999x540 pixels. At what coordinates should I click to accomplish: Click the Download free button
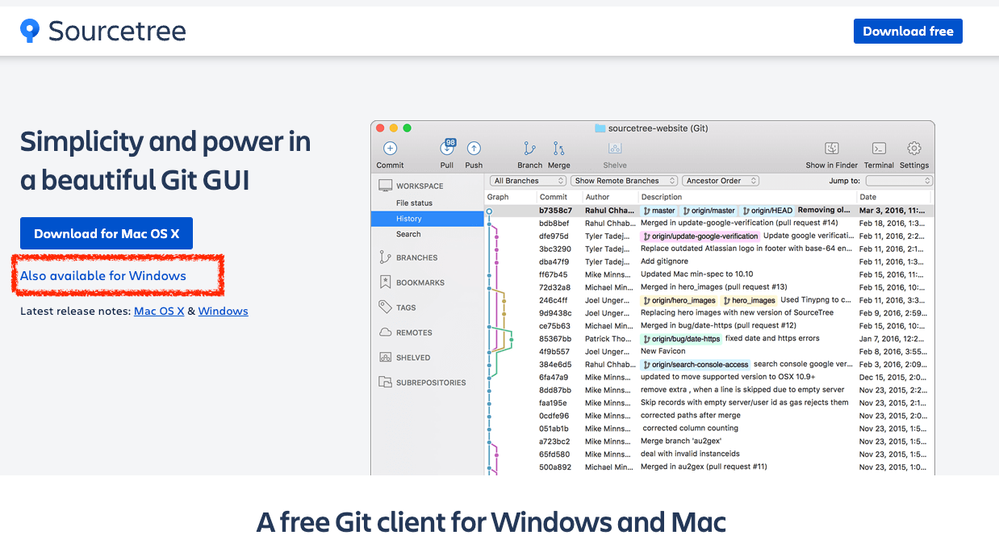coord(908,31)
